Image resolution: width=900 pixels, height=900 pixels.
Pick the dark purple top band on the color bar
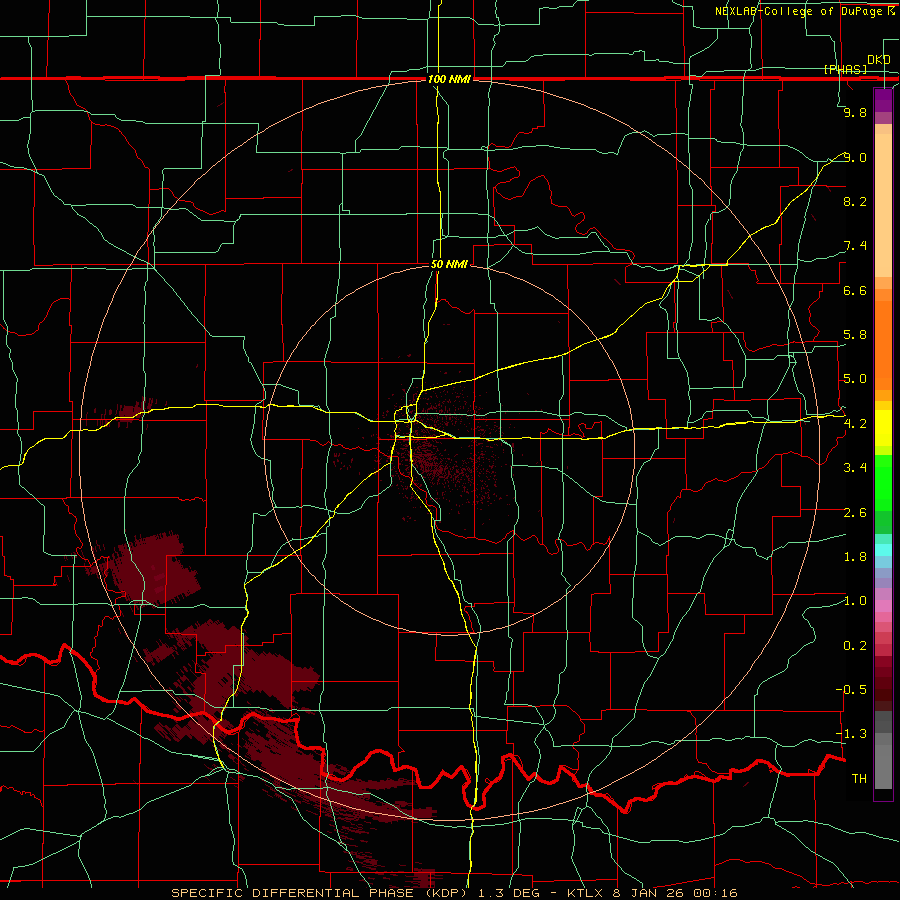(x=883, y=100)
